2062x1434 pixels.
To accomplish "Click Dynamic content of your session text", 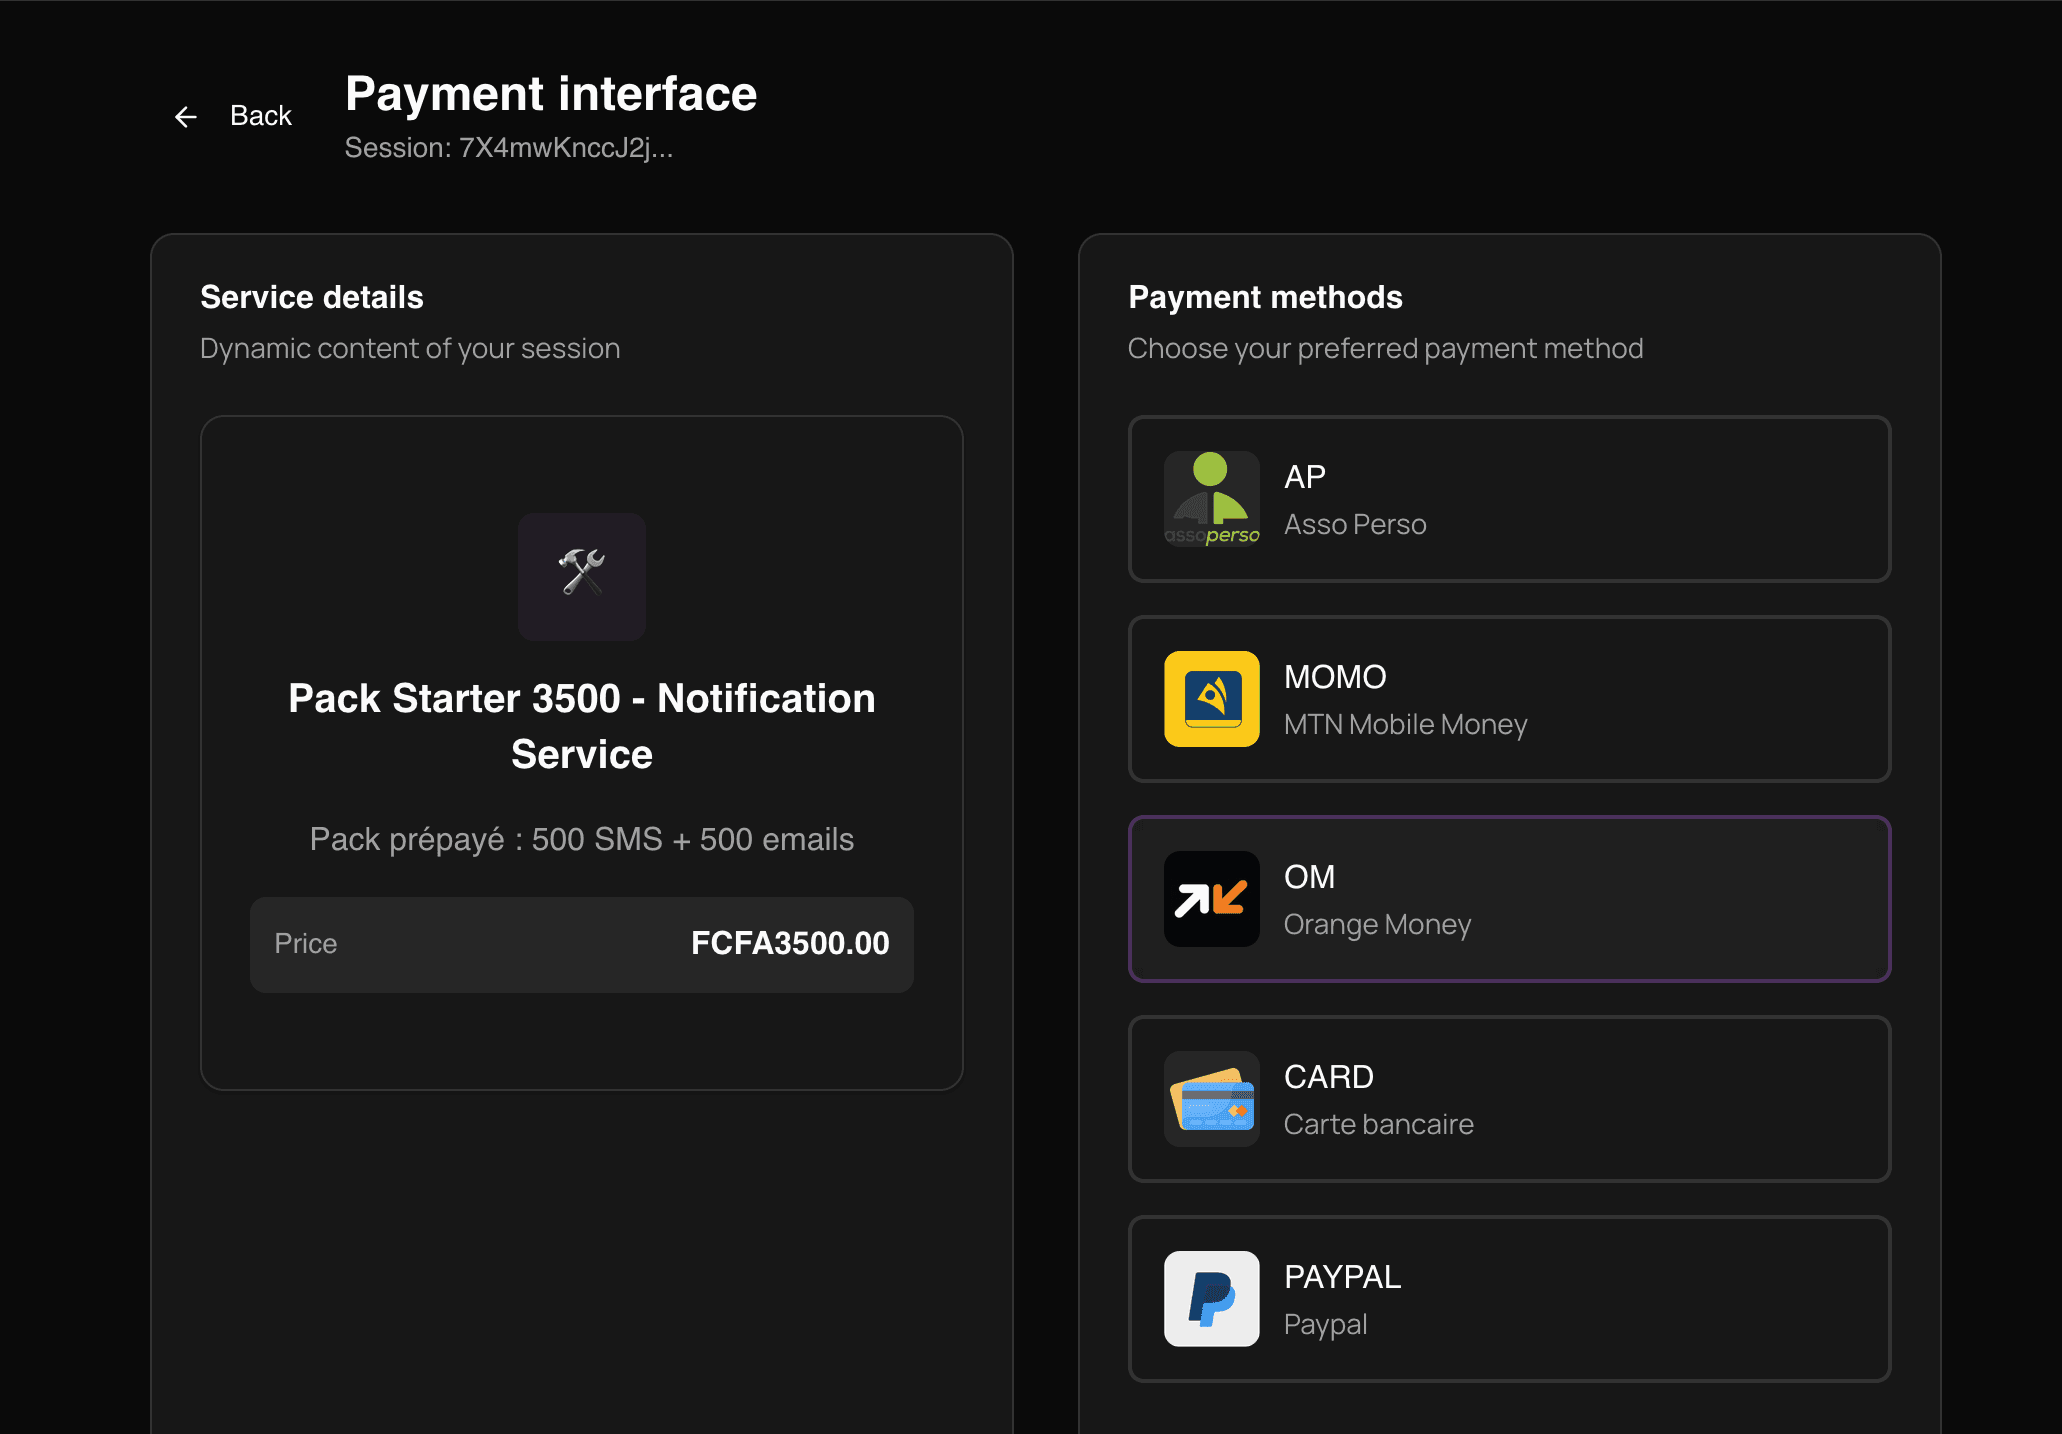I will click(410, 348).
